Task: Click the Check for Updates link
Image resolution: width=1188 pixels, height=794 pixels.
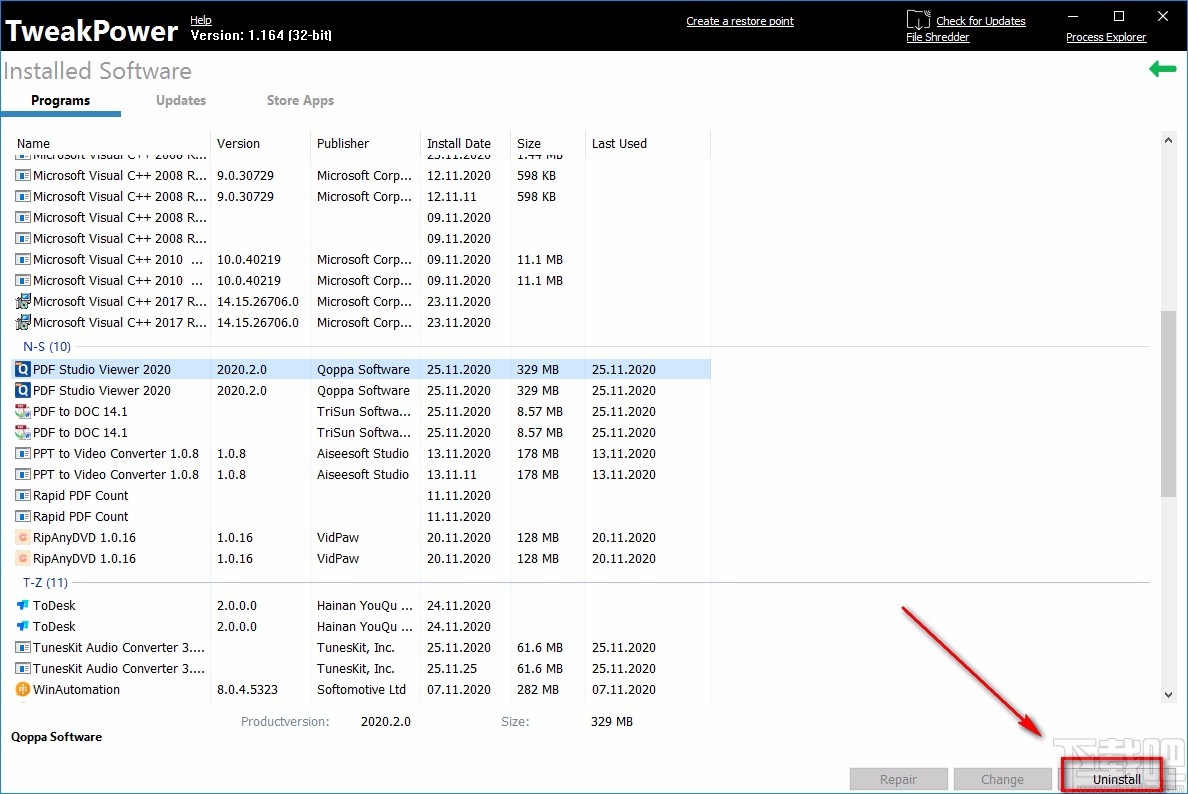Action: tap(980, 21)
